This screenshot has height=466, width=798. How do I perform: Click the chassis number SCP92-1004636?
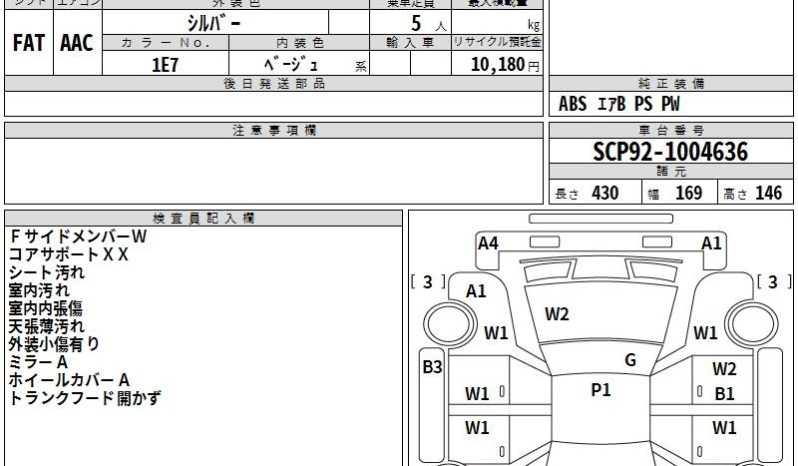pyautogui.click(x=668, y=152)
